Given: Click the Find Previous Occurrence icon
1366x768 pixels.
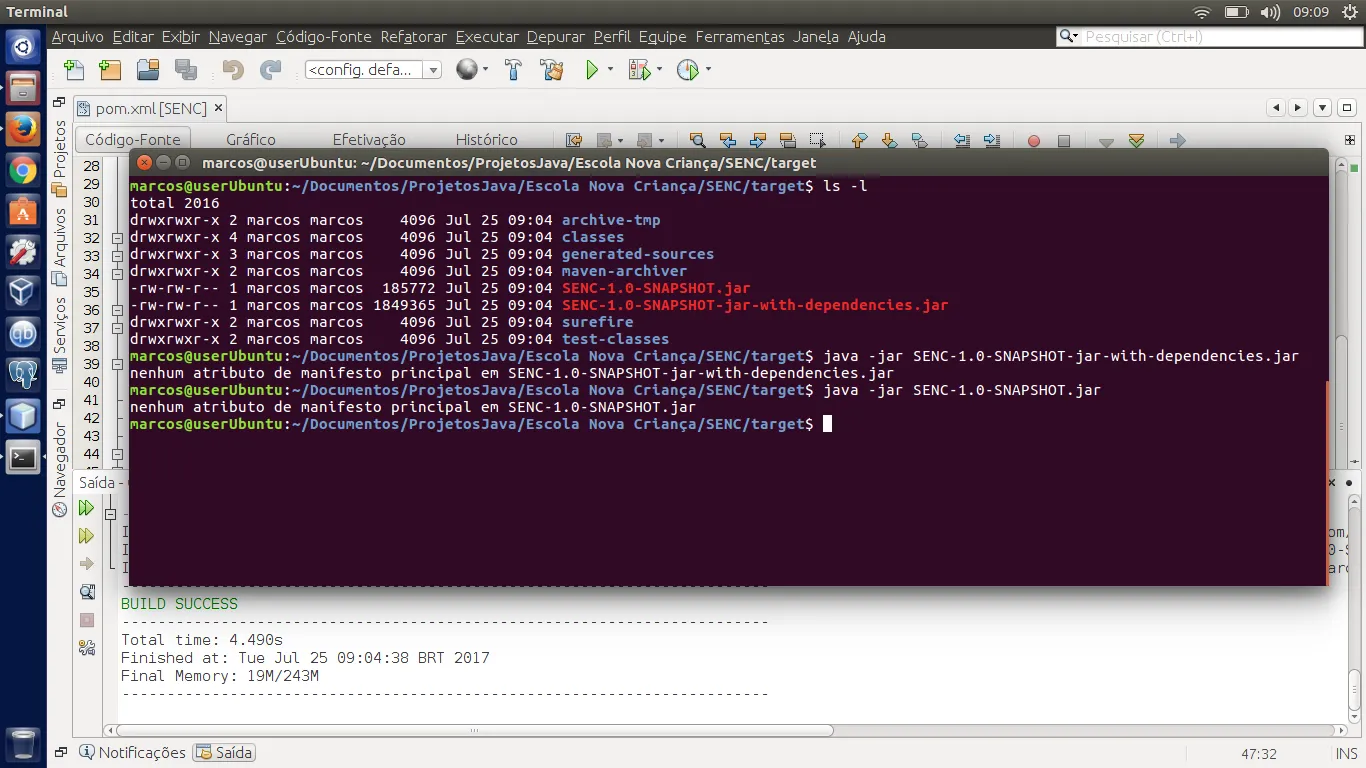Looking at the screenshot, I should point(728,141).
